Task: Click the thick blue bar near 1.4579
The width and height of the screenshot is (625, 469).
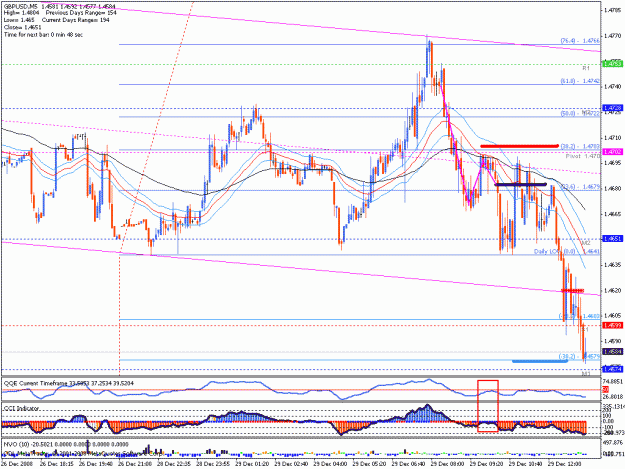Action: point(540,361)
